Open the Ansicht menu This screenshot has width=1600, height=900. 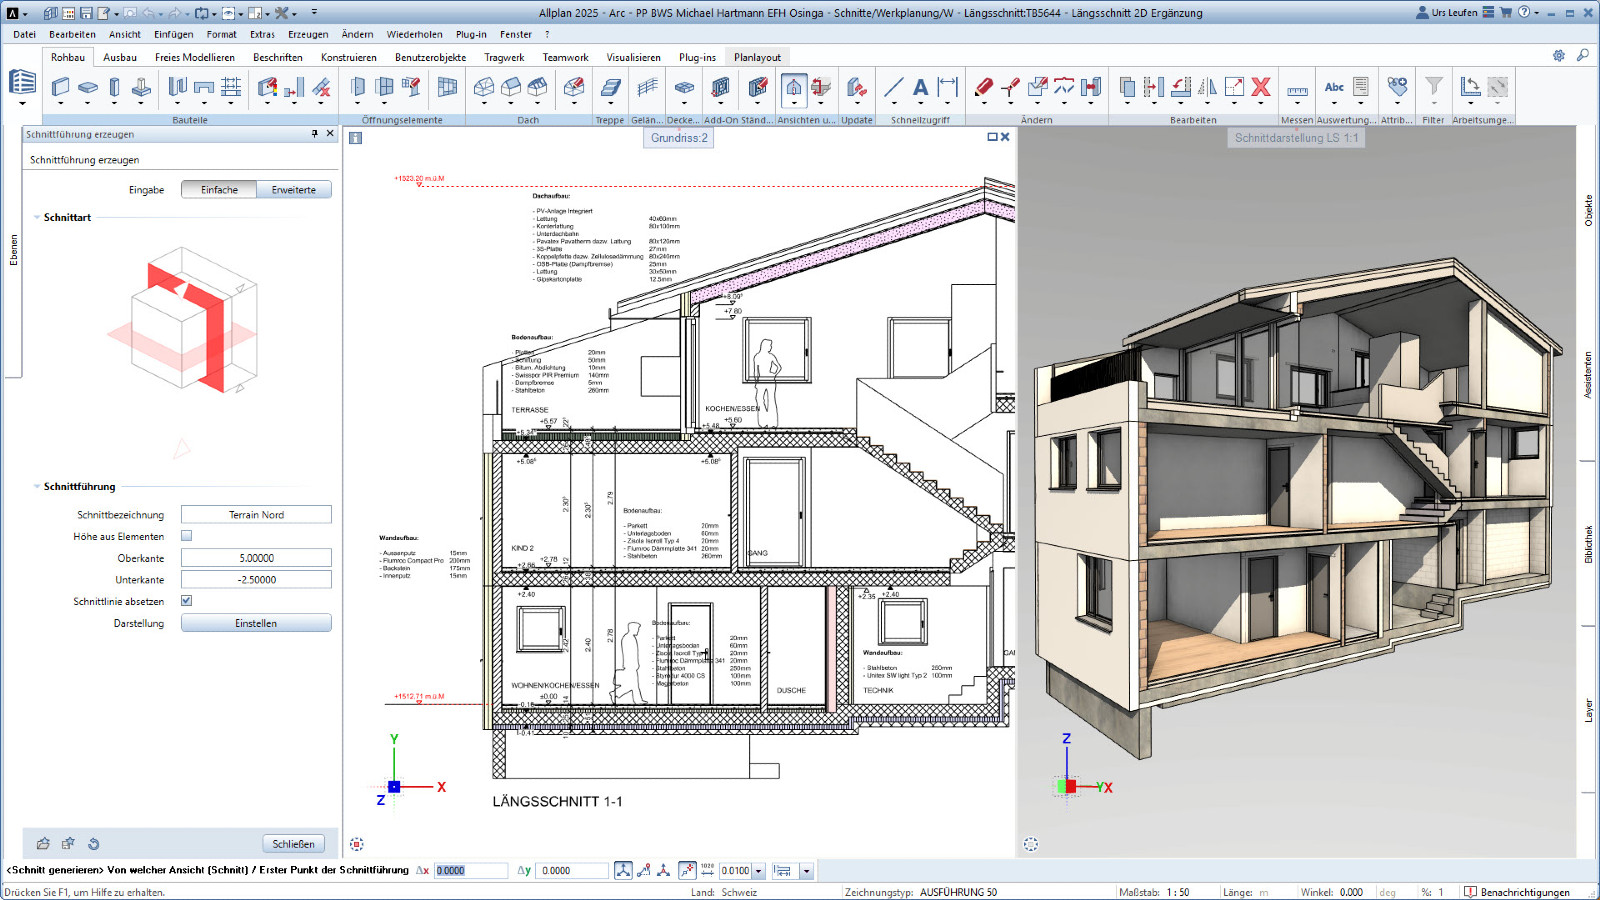(x=124, y=34)
